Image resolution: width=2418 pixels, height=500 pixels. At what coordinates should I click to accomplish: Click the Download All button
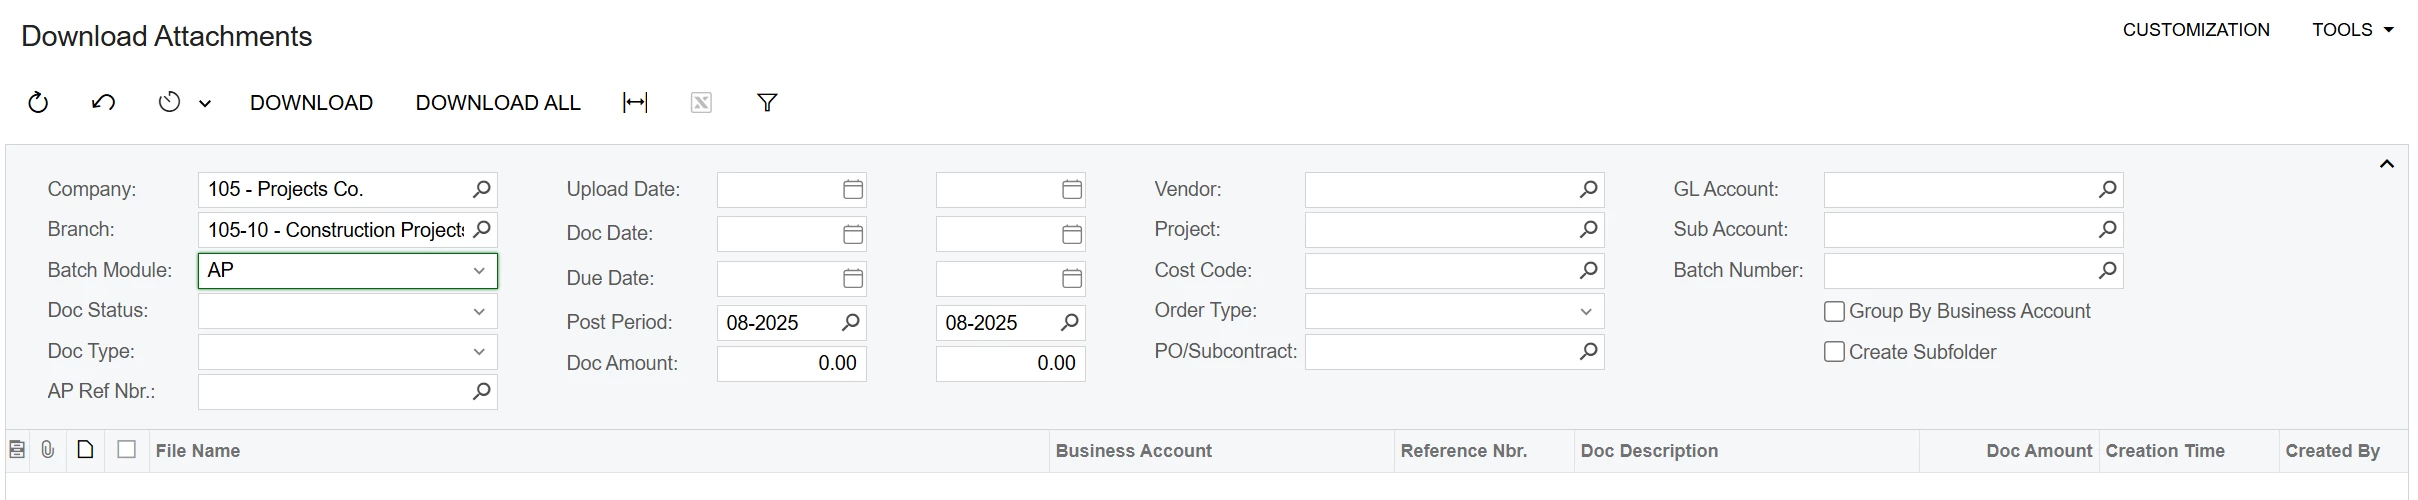(498, 103)
